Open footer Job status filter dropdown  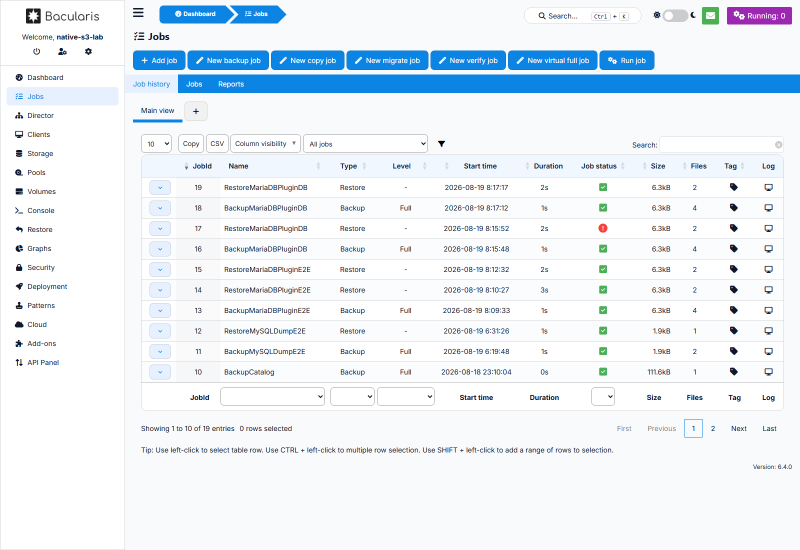tap(603, 396)
